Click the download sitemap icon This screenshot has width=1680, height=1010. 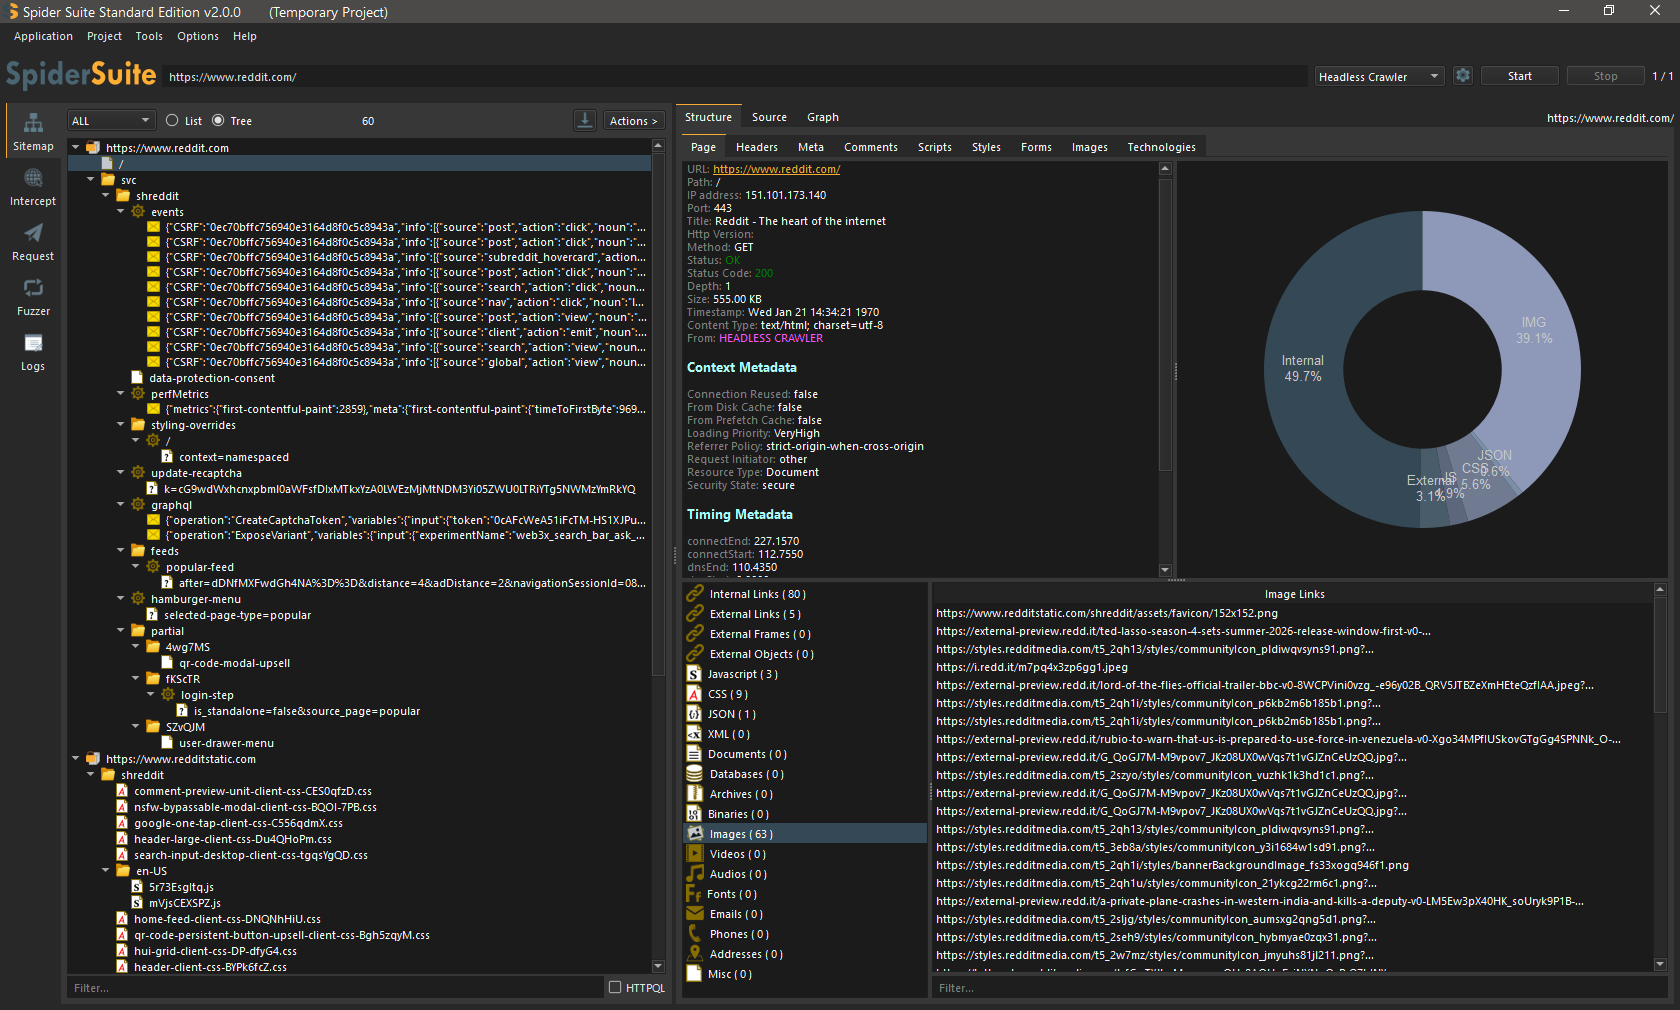click(585, 120)
